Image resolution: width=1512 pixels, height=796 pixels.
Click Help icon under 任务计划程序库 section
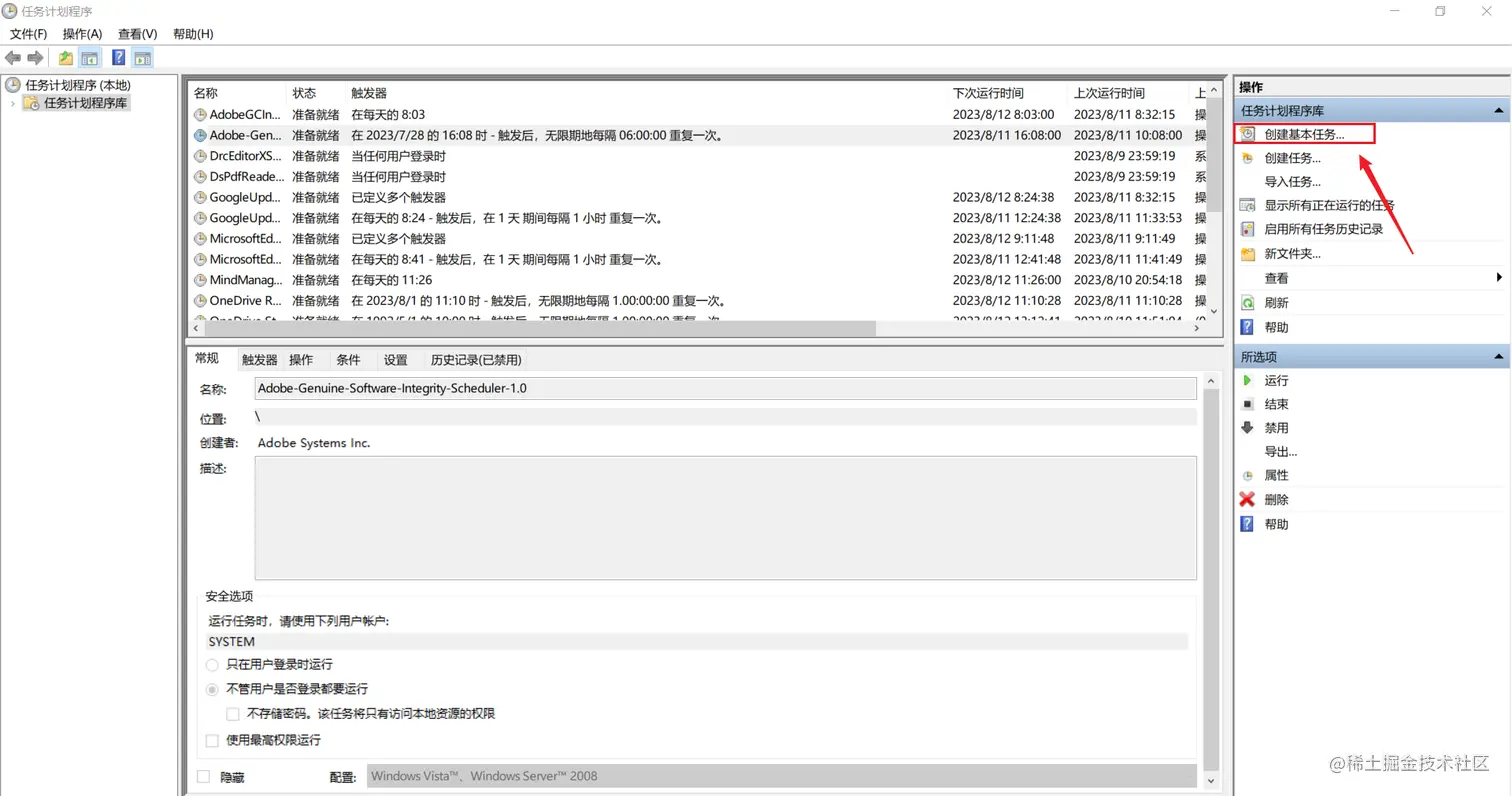pyautogui.click(x=1247, y=327)
